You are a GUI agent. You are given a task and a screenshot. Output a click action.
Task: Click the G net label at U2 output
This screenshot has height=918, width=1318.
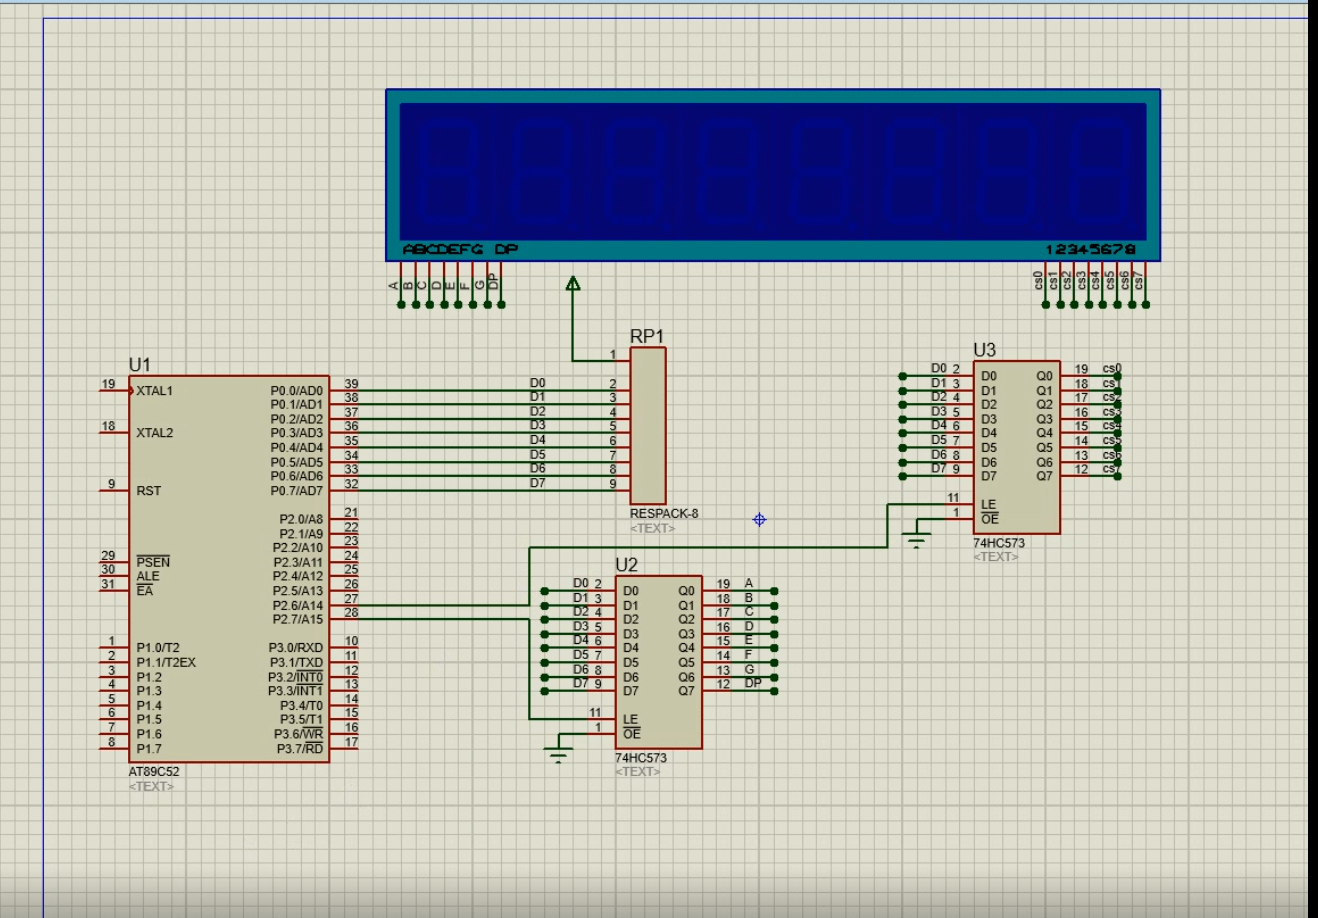[x=749, y=669]
